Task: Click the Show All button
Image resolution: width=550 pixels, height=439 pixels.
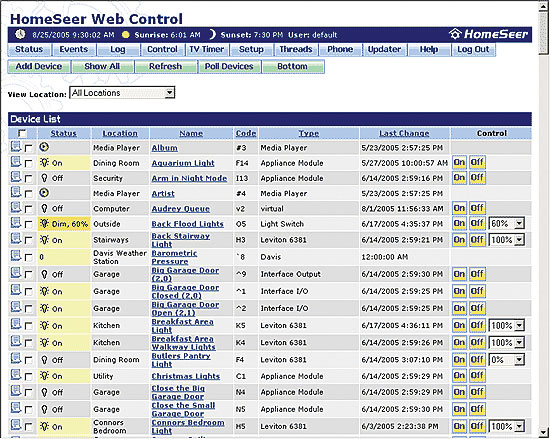Action: coord(102,66)
